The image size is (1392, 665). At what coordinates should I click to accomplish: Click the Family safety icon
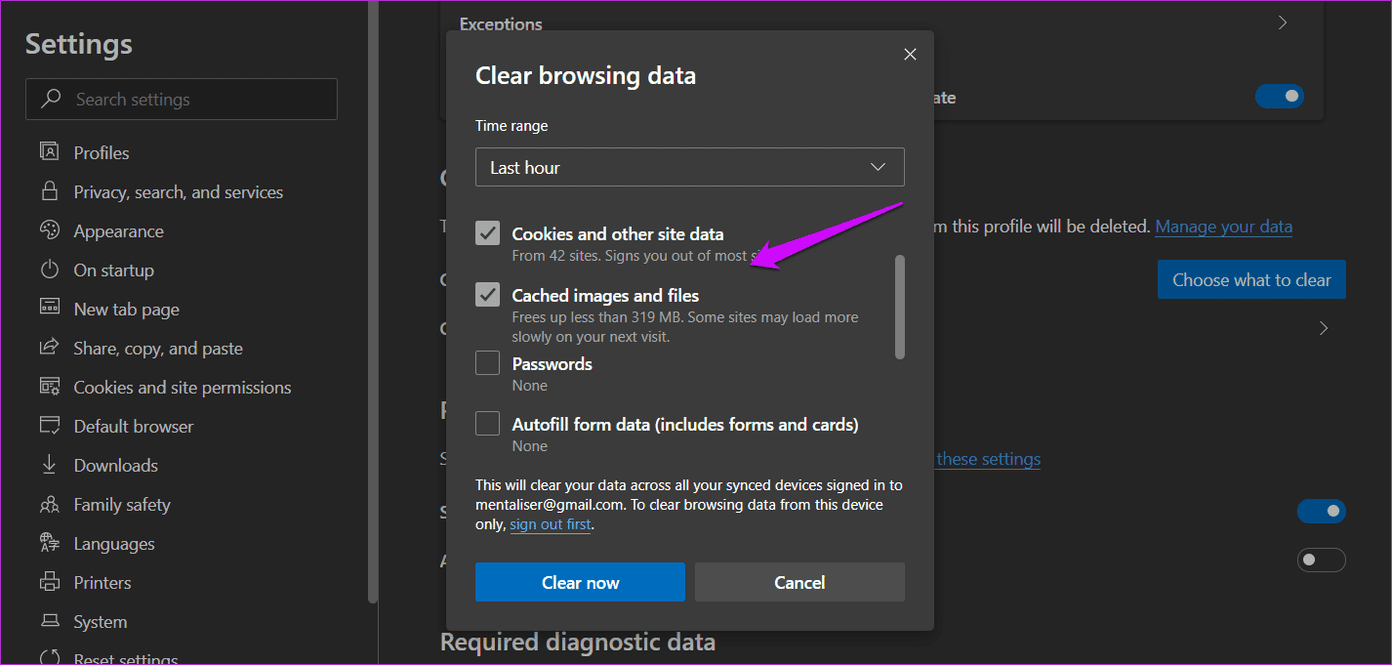click(49, 504)
